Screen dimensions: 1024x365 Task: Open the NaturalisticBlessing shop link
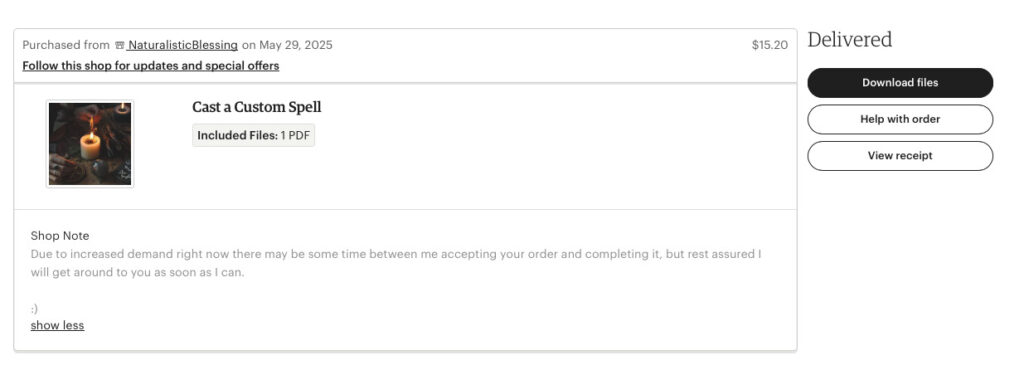tap(183, 45)
